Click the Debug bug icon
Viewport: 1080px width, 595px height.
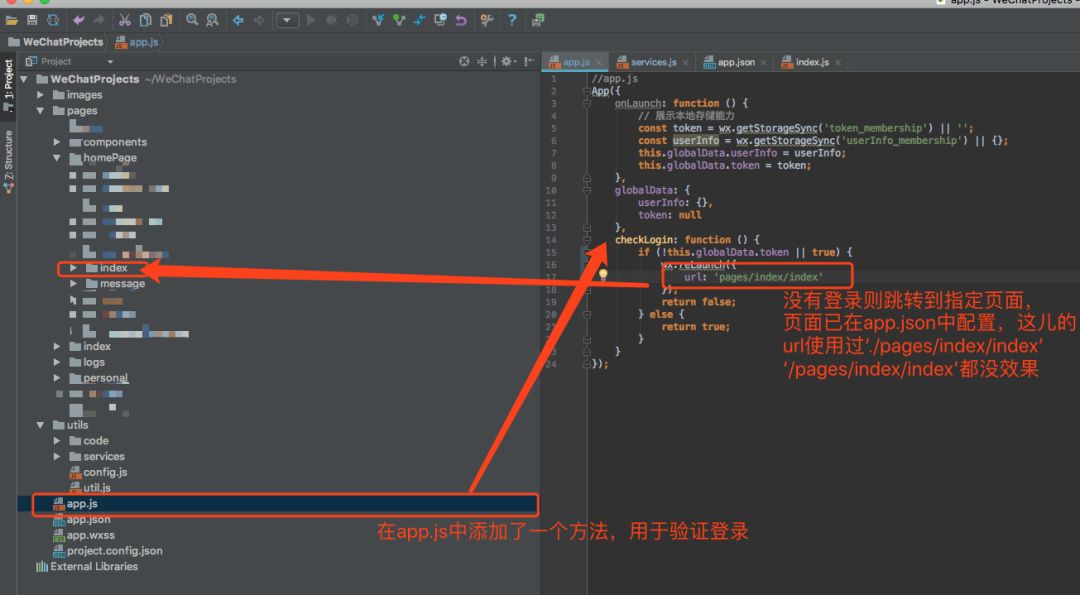click(x=331, y=21)
